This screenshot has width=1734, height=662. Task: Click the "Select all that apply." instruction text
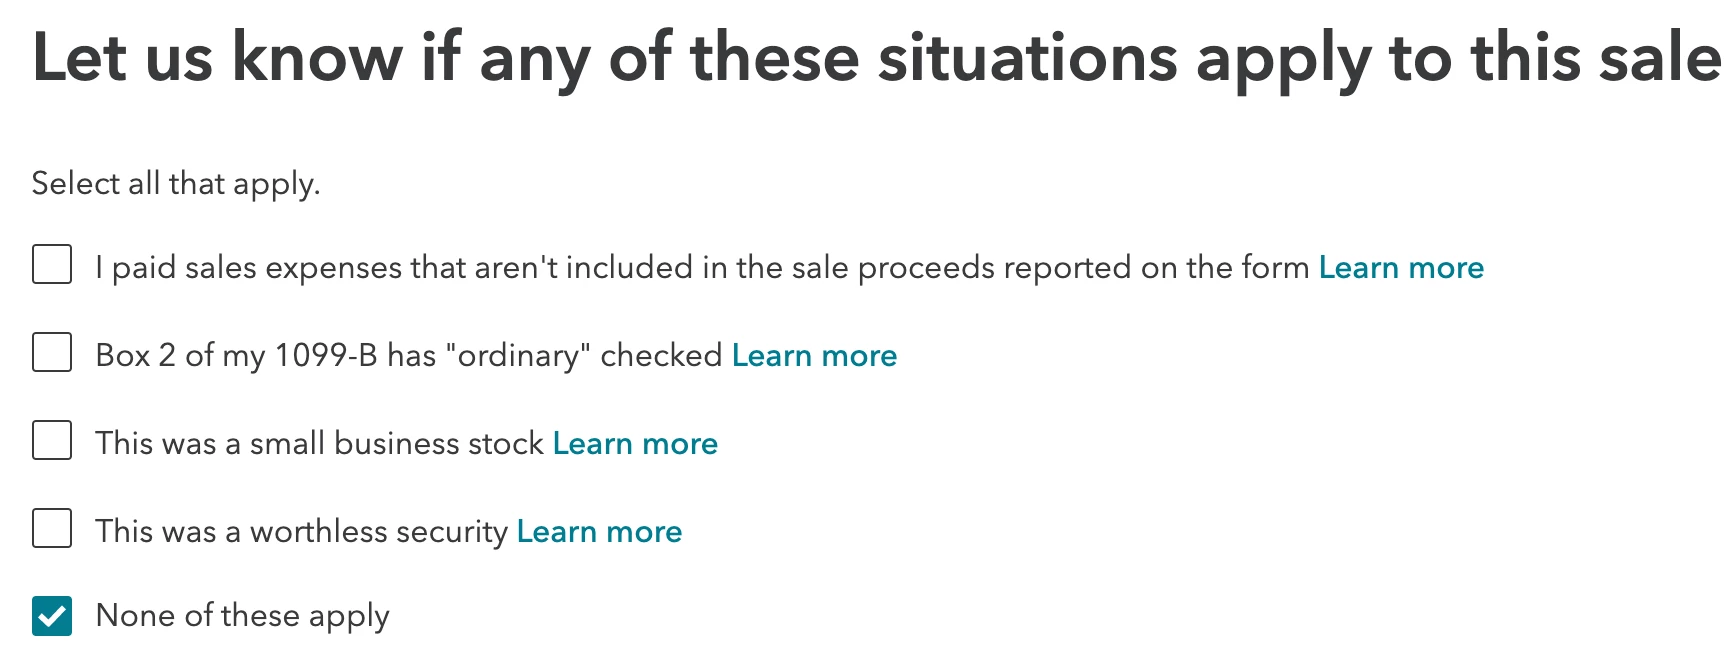(x=176, y=184)
